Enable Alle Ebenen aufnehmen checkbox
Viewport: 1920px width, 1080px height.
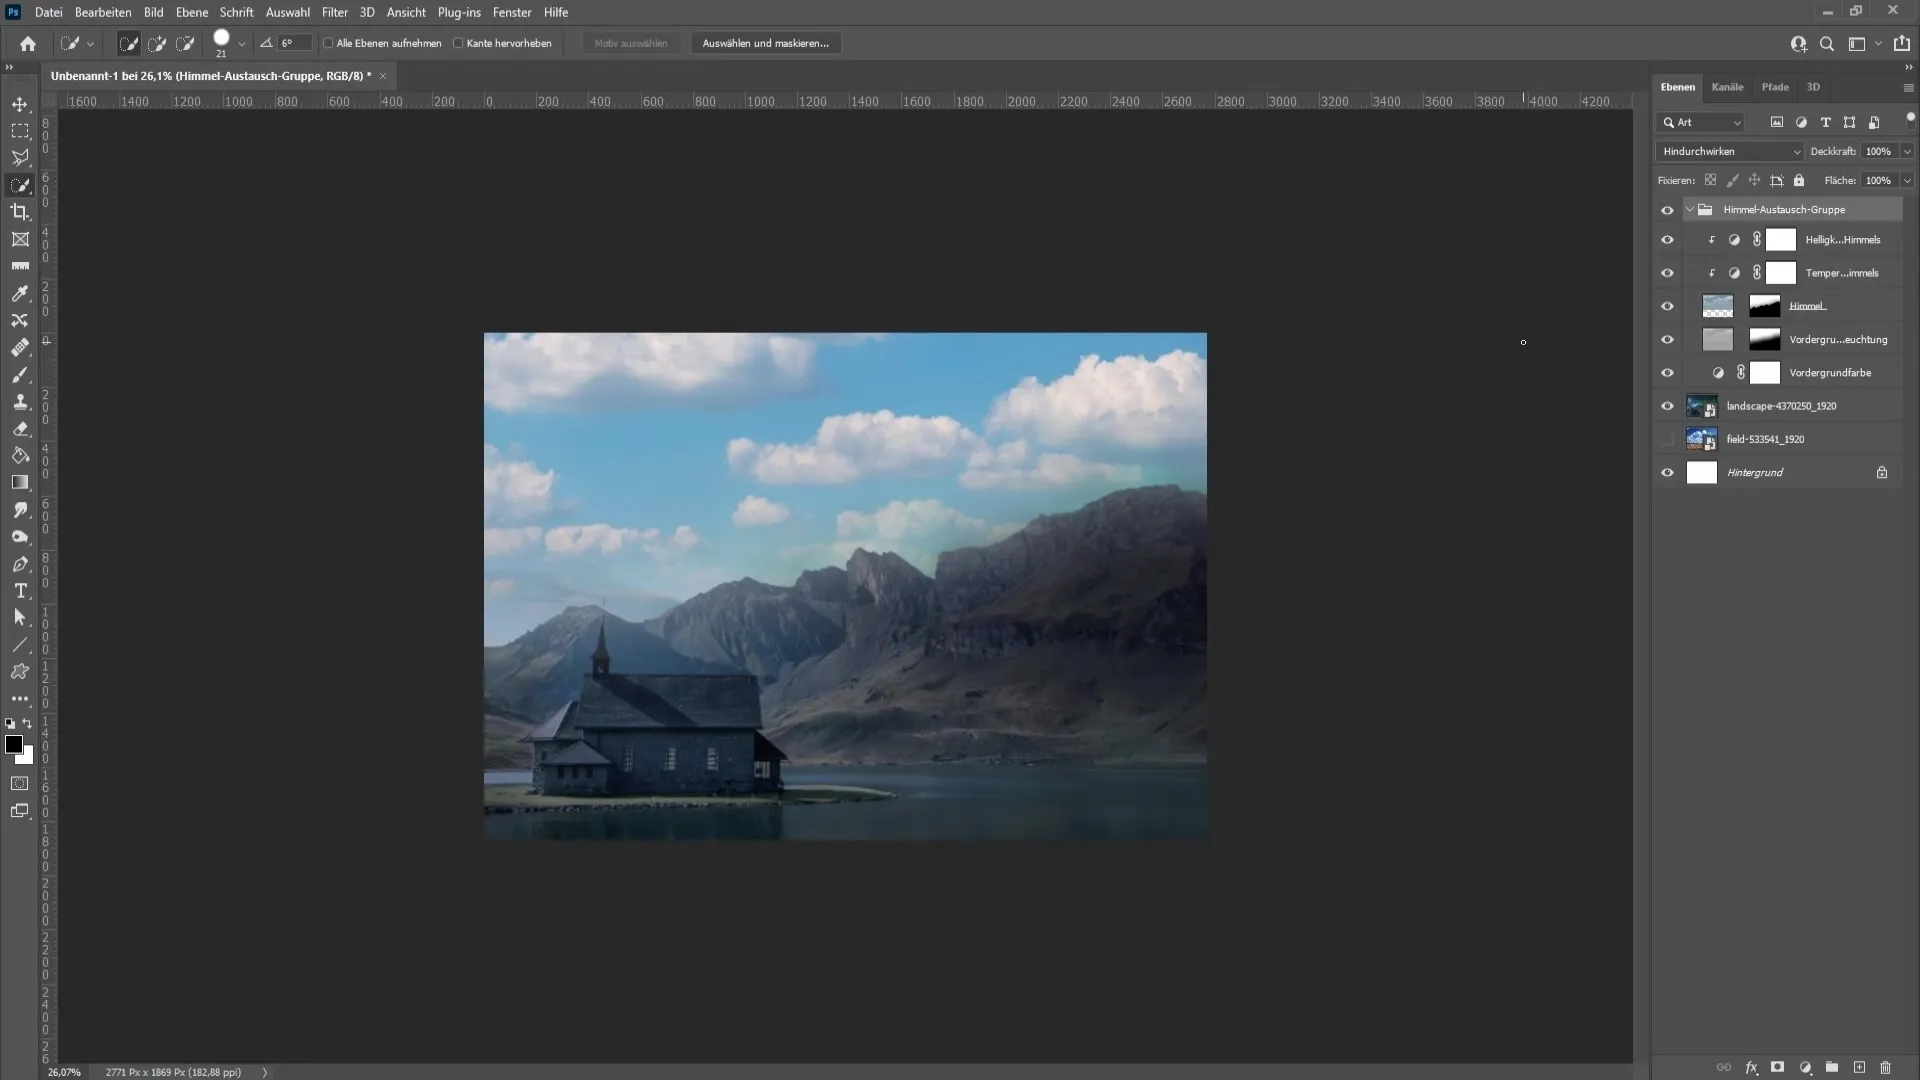[328, 43]
